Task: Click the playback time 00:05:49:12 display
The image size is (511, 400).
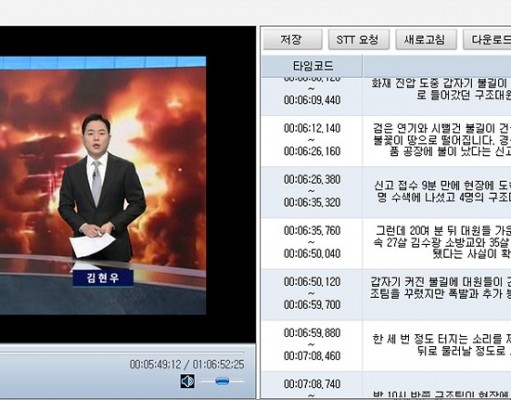Action: (155, 364)
